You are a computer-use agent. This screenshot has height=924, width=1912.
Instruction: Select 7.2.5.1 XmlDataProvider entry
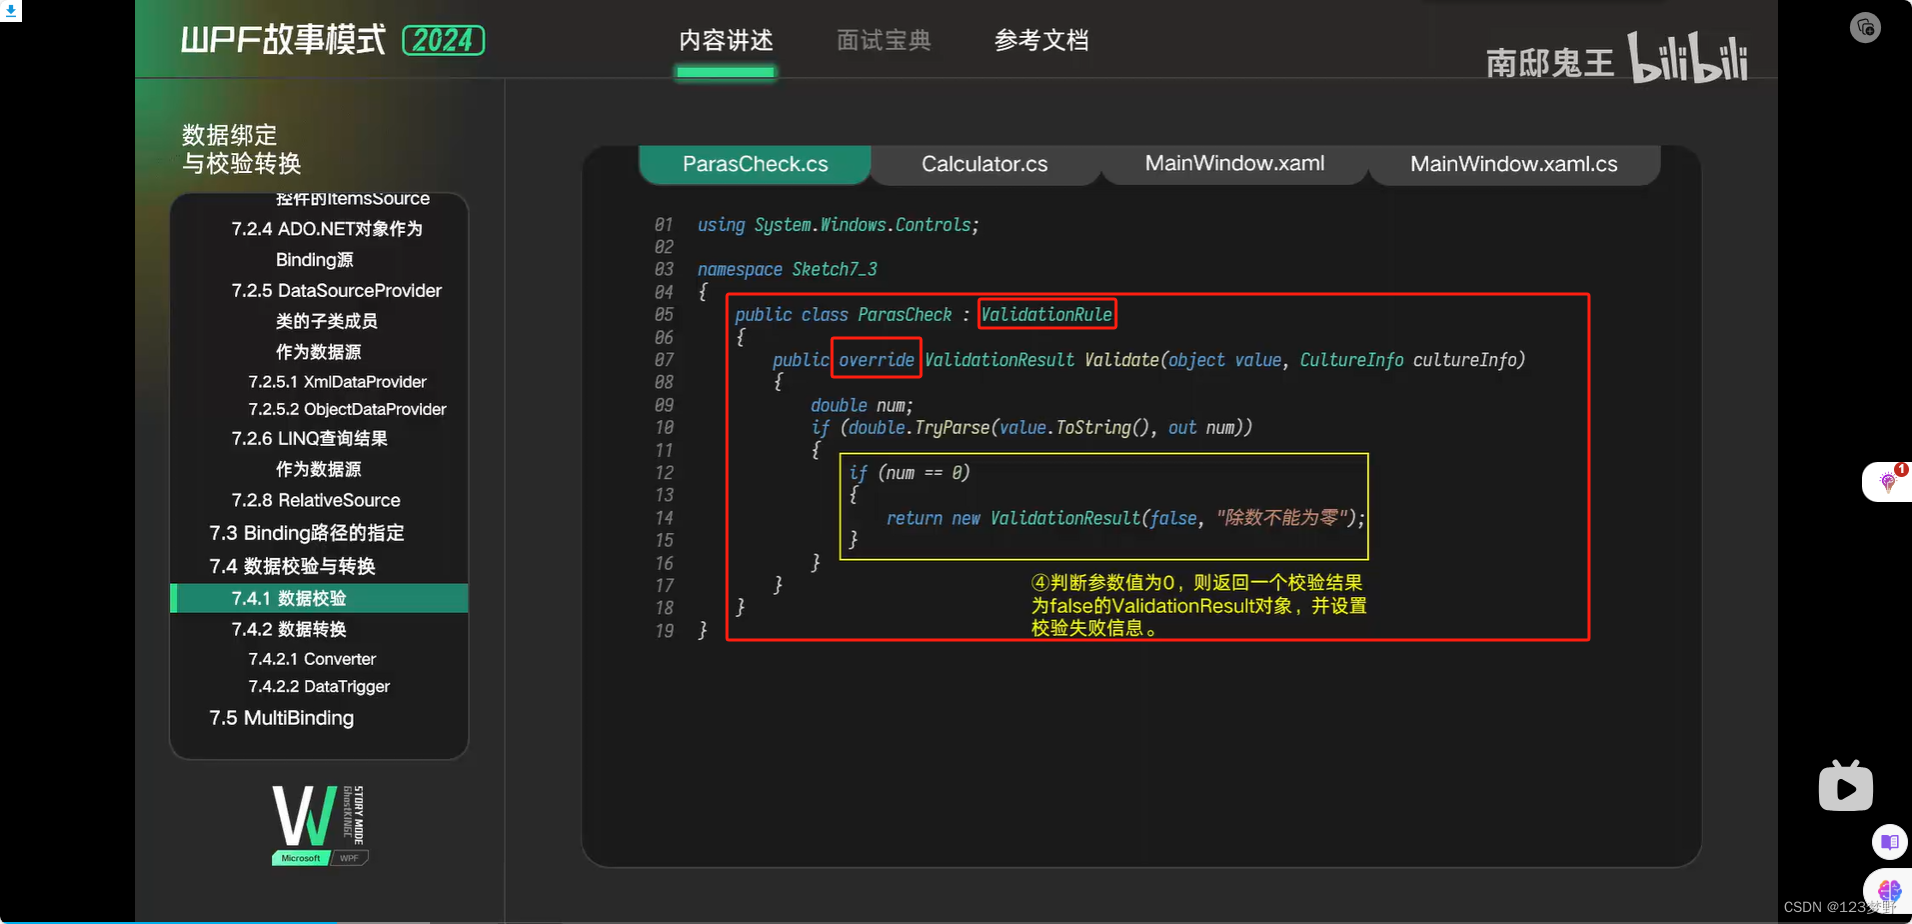(x=337, y=382)
